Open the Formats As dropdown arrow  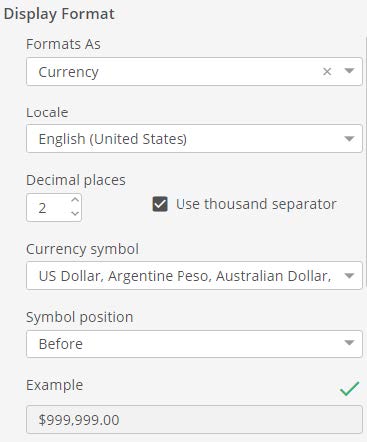[349, 71]
